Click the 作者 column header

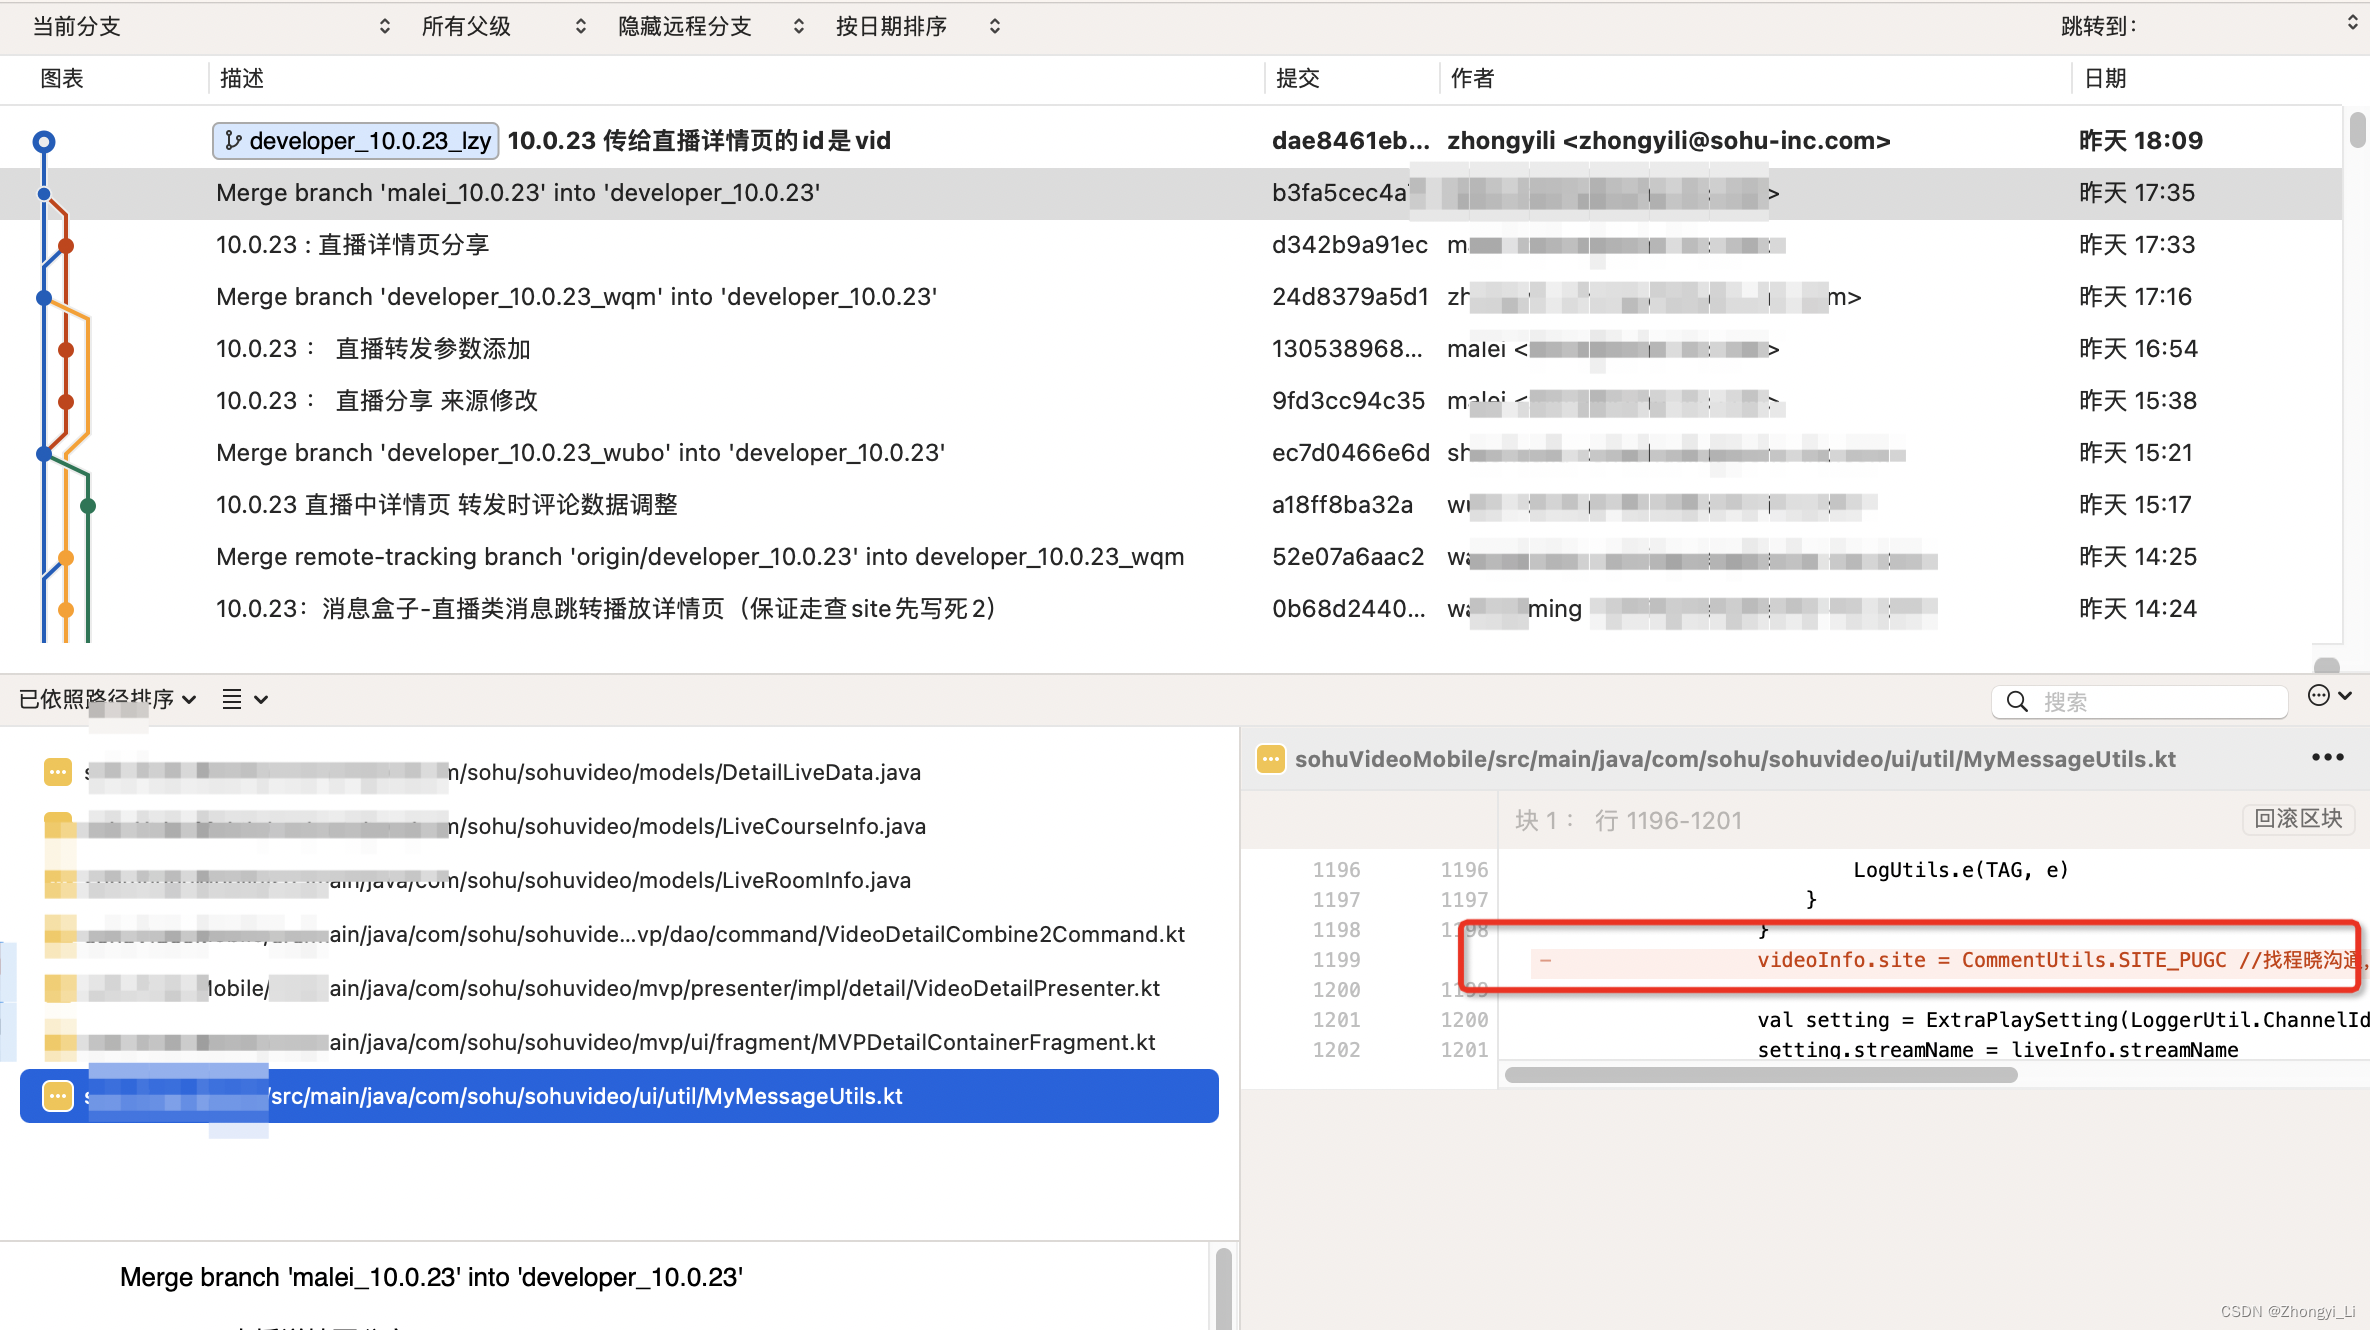(x=1472, y=78)
